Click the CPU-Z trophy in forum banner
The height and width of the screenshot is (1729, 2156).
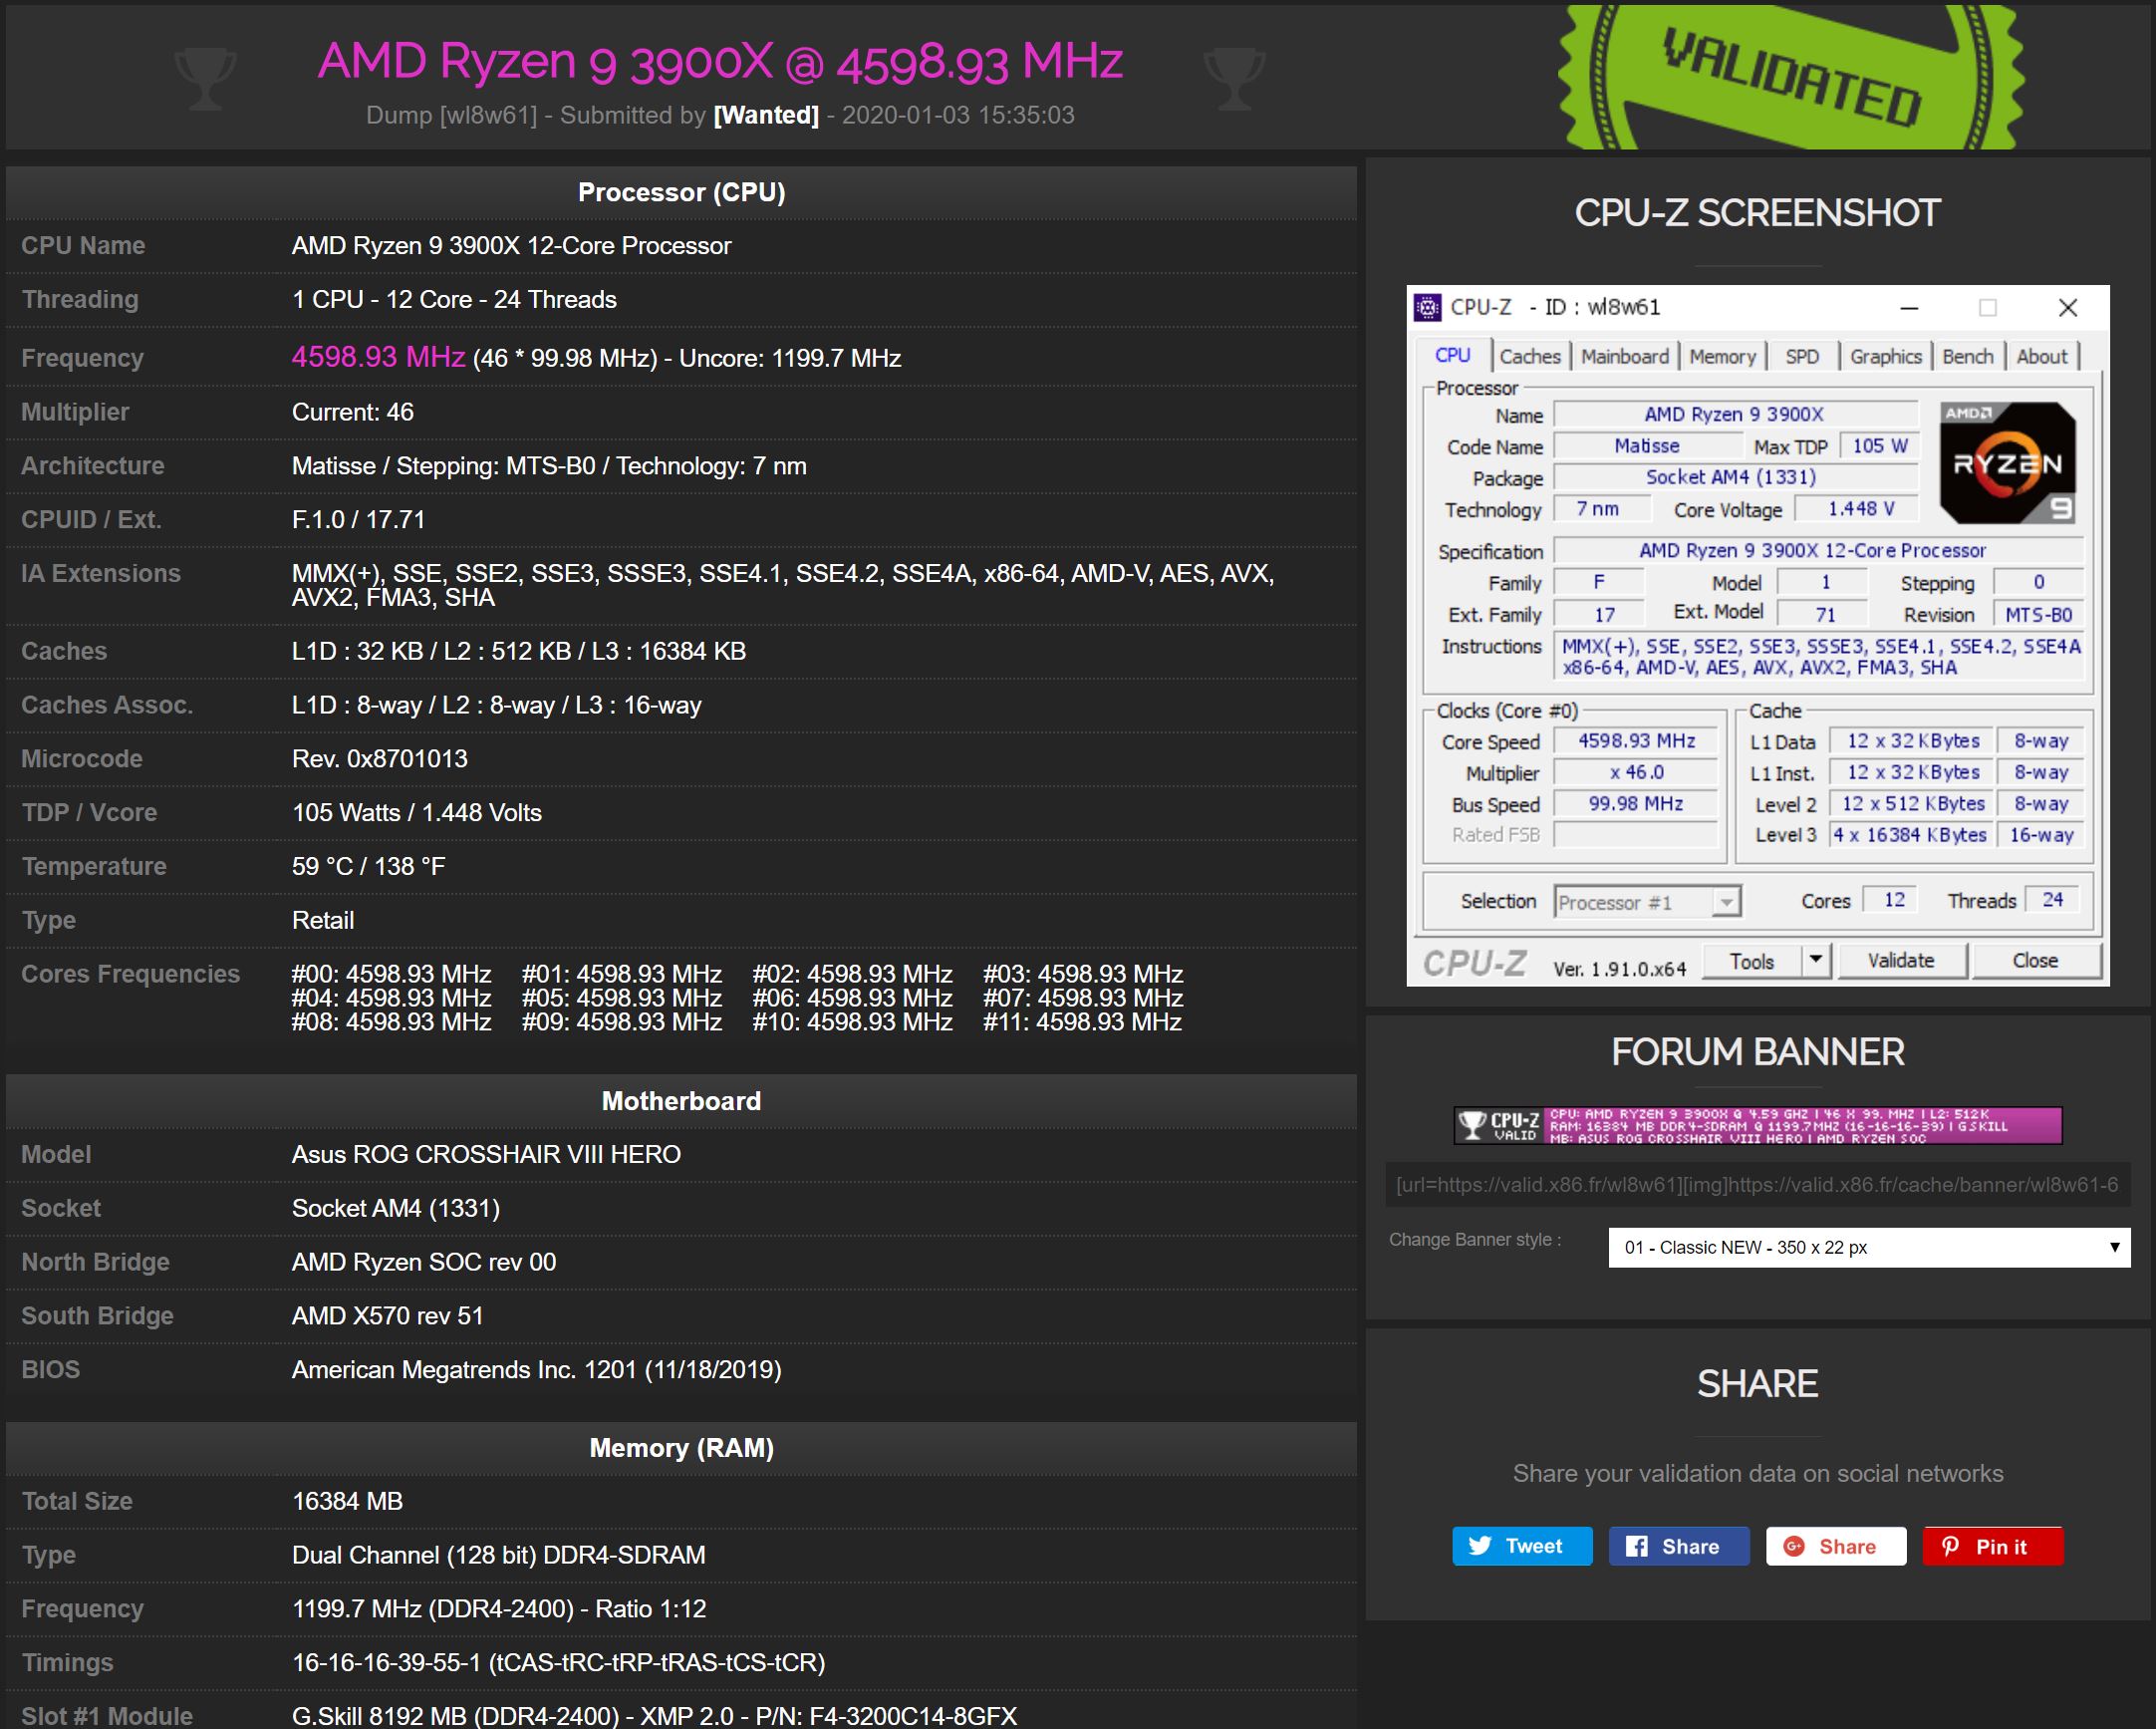tap(1471, 1125)
